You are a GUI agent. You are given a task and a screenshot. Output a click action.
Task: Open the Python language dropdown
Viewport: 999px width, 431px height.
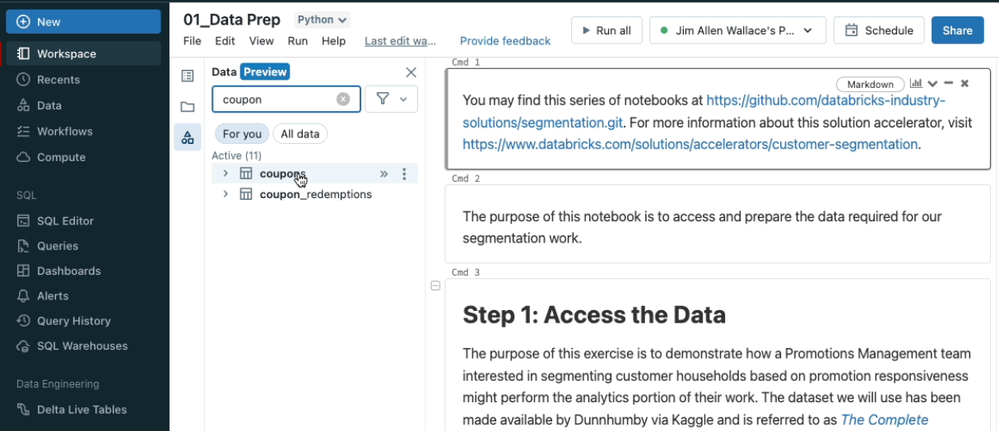pyautogui.click(x=322, y=20)
